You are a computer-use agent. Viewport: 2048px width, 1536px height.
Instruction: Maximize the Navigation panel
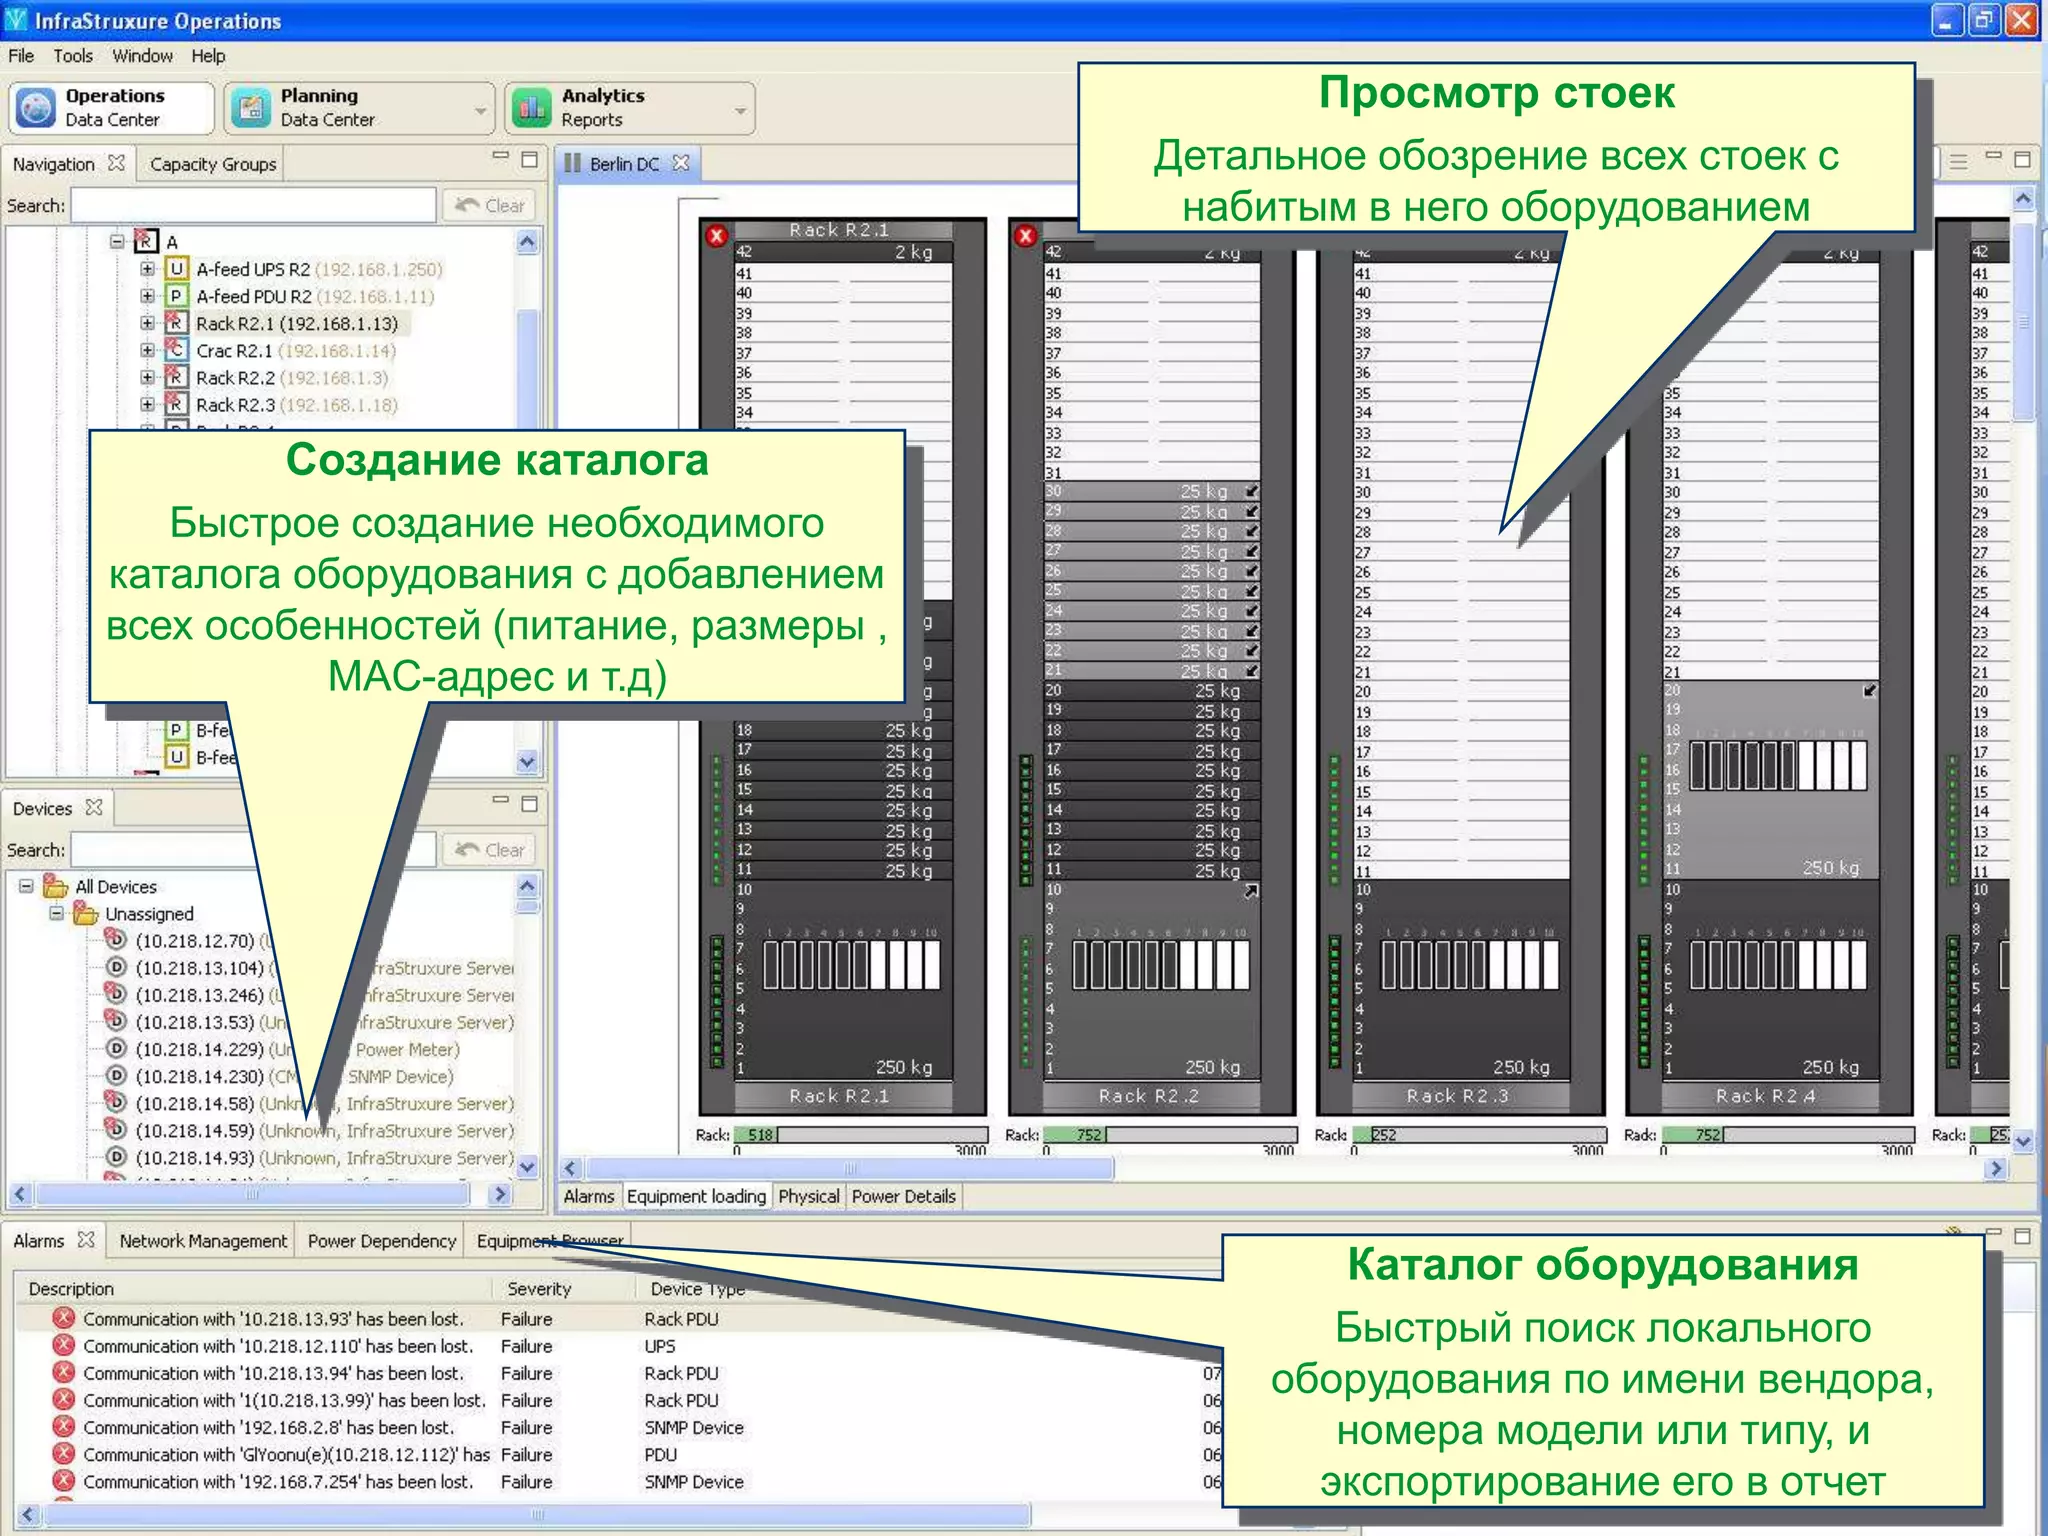tap(530, 160)
